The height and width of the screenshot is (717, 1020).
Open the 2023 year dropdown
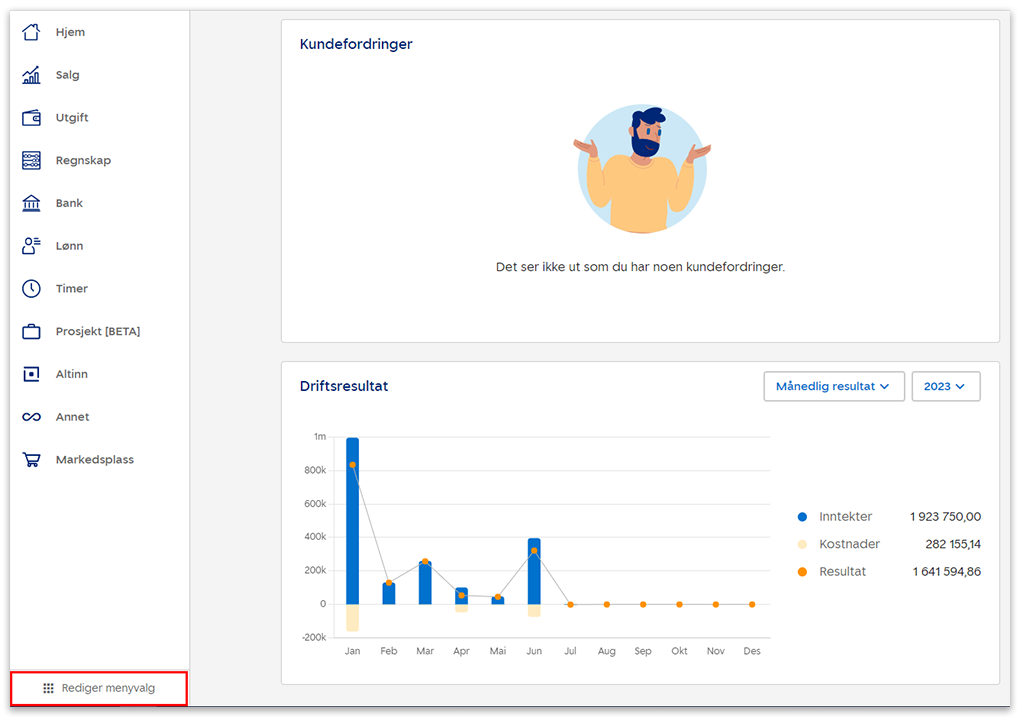945,386
